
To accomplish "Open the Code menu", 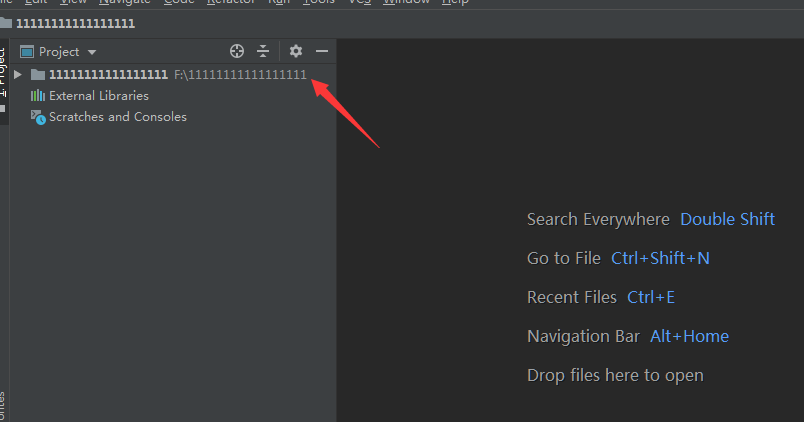I will 179,2.
